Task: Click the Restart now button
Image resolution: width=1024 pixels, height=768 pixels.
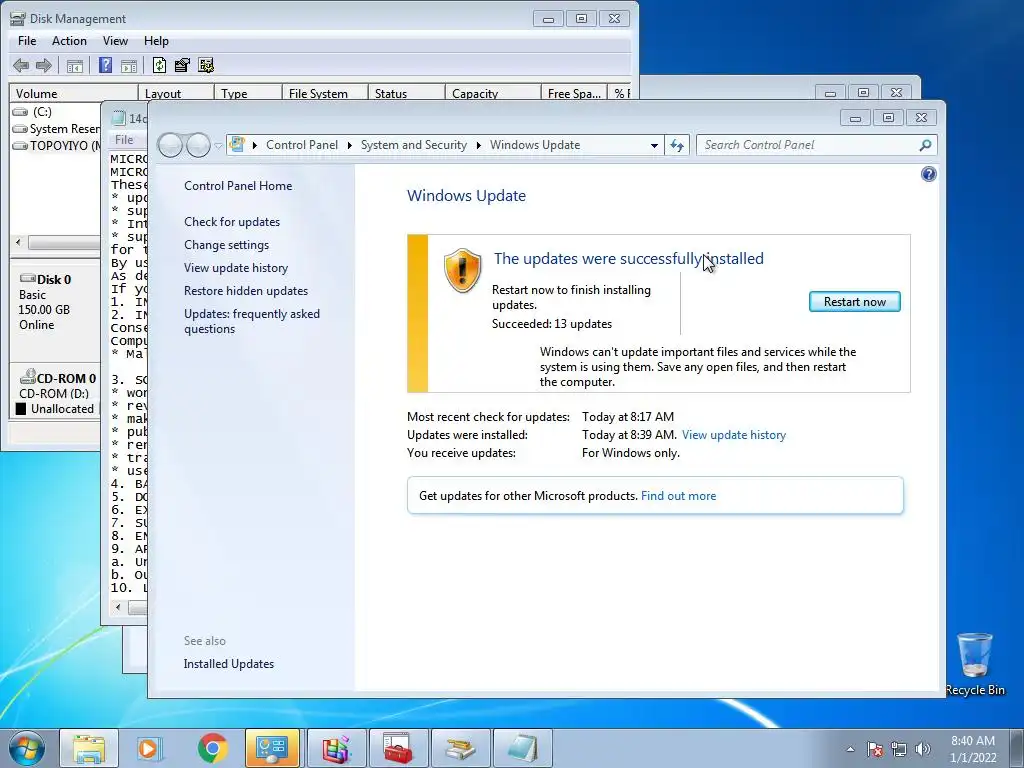Action: coord(854,302)
